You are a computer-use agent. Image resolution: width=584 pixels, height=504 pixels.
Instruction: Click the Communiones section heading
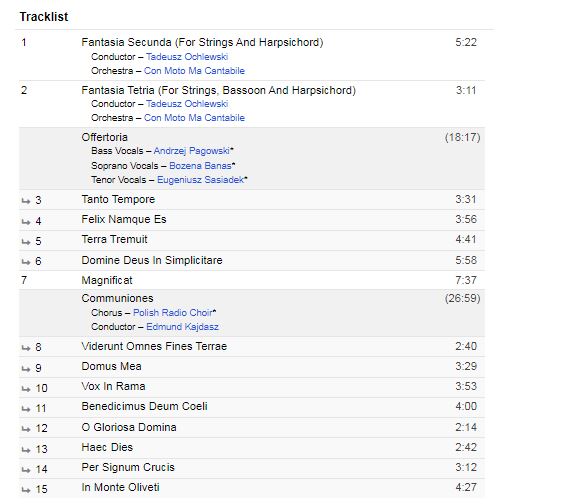click(117, 298)
